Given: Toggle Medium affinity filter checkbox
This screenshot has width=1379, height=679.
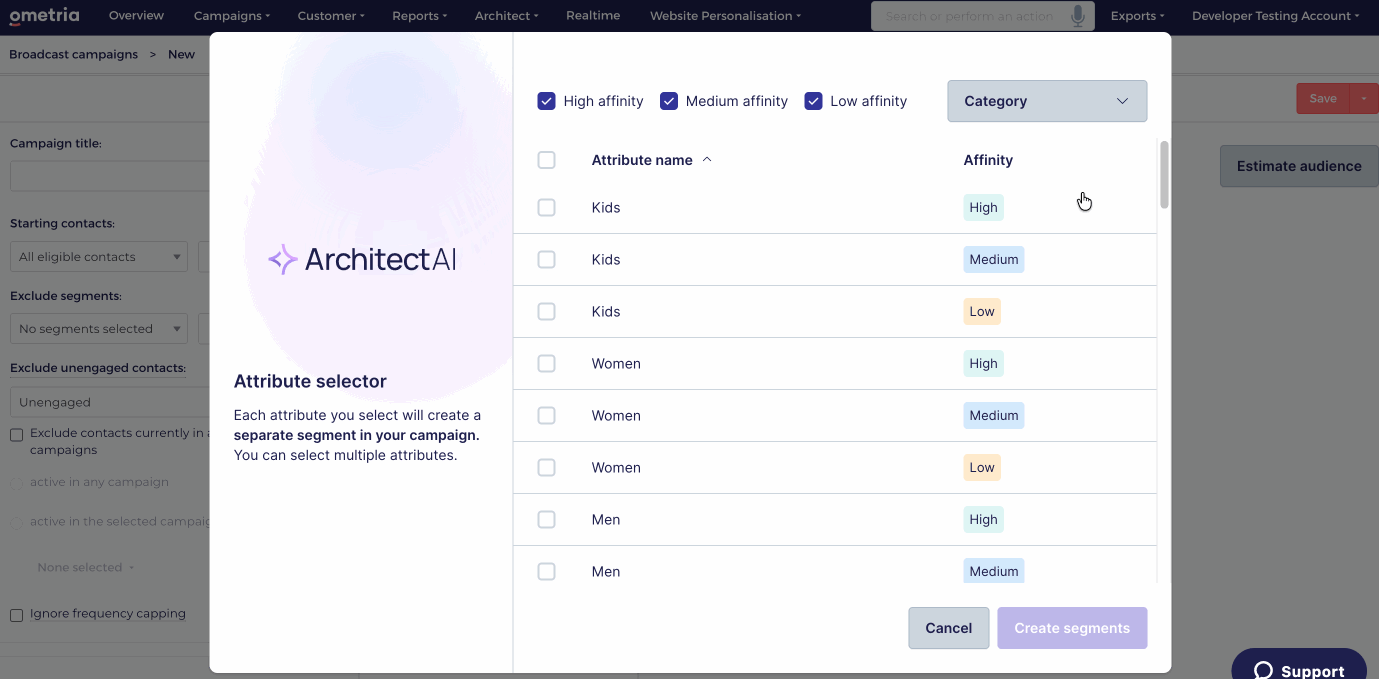Looking at the screenshot, I should point(669,101).
